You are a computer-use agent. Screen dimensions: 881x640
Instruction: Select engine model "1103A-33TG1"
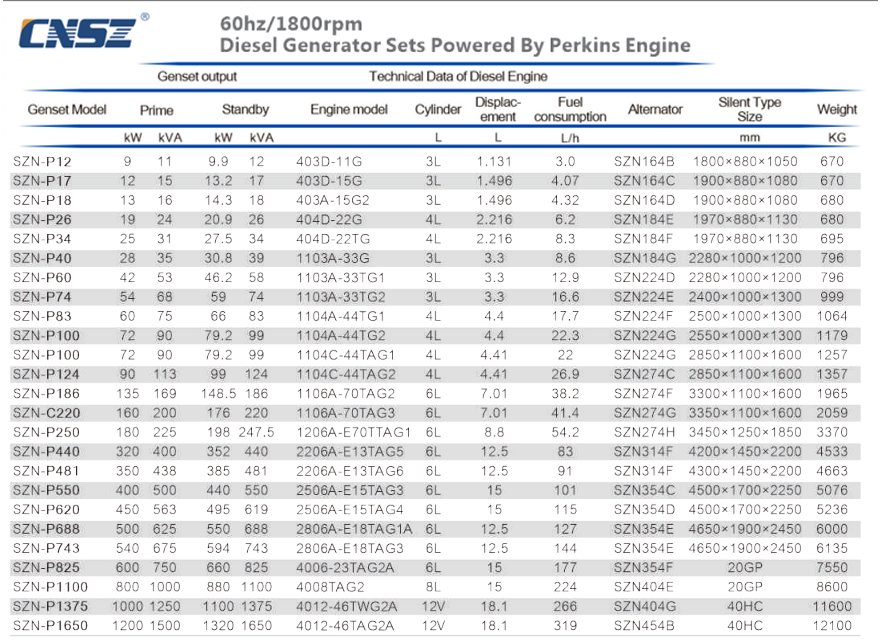tap(340, 278)
